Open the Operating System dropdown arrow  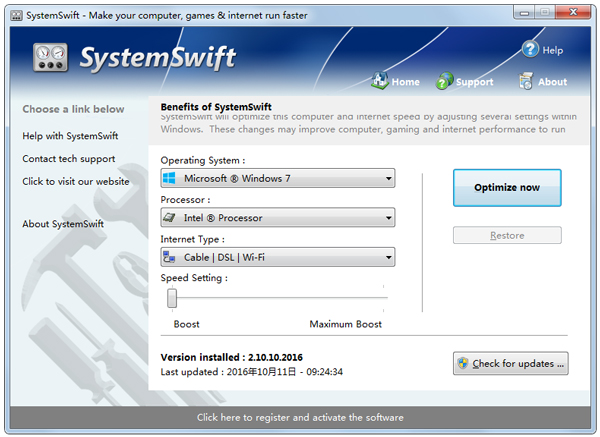pos(388,178)
